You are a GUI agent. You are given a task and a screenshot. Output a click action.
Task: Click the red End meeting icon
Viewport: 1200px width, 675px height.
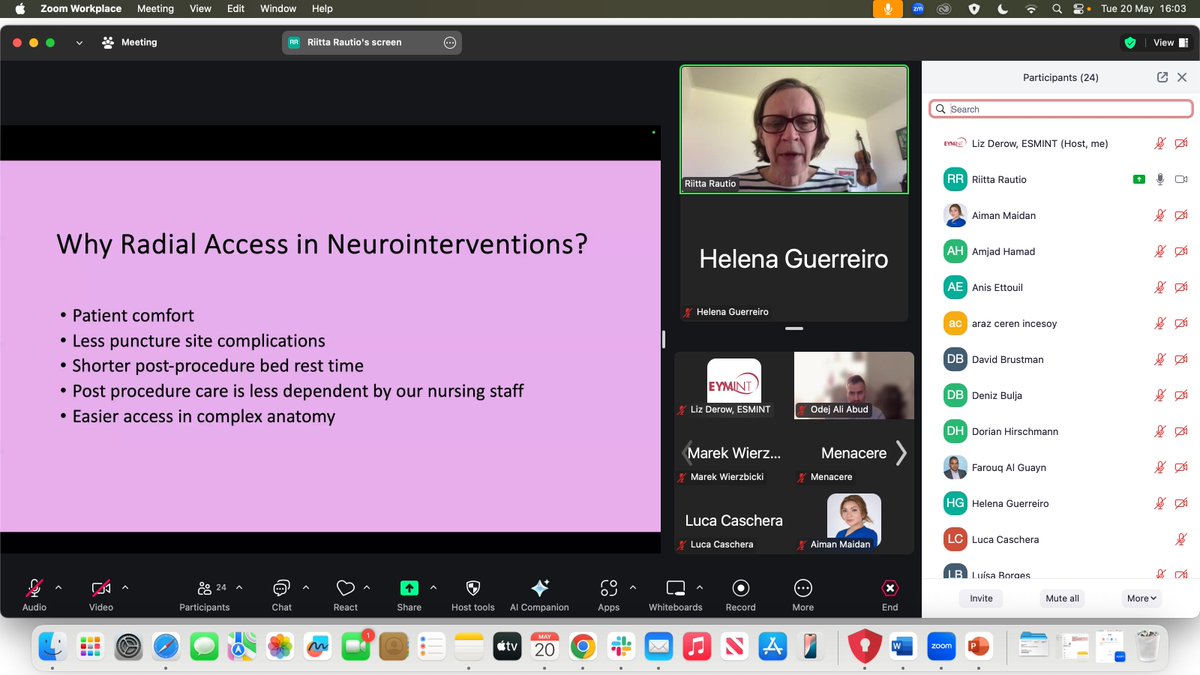(x=890, y=589)
